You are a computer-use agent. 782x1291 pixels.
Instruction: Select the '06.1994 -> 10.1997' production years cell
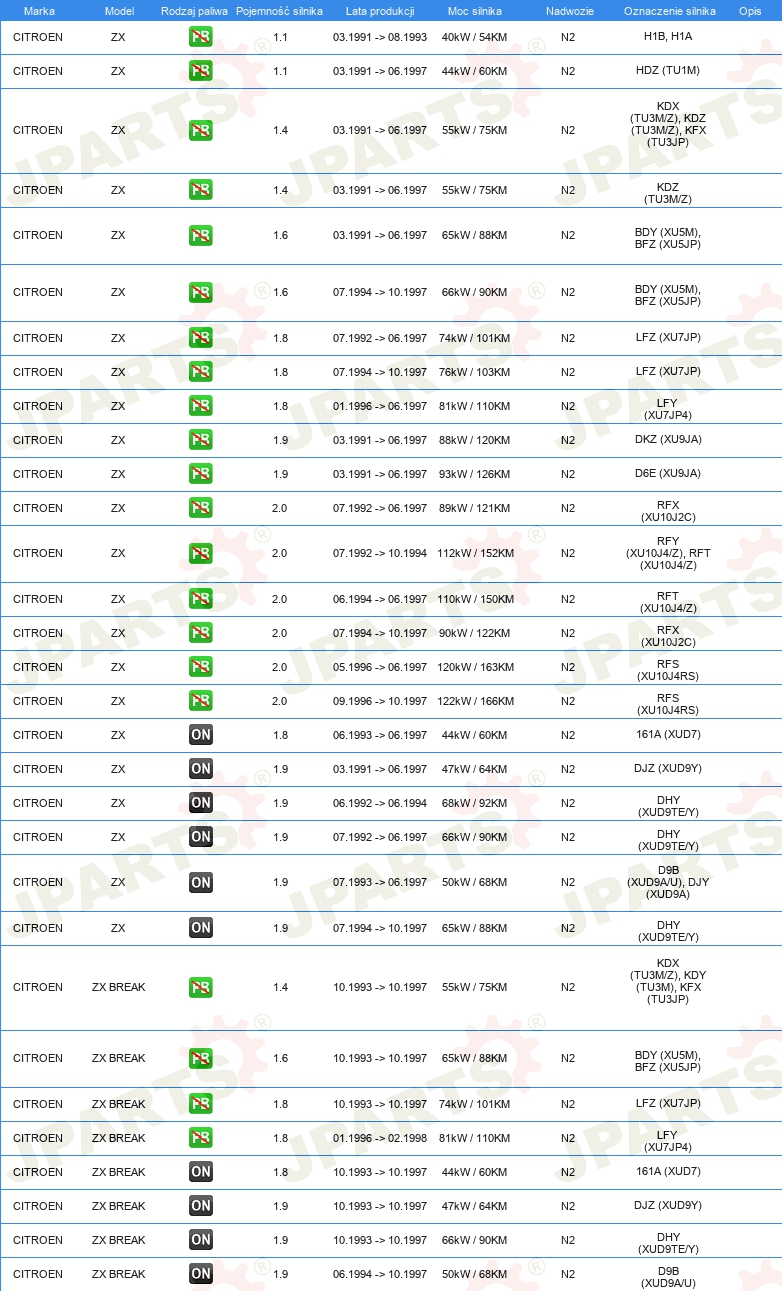coord(380,1274)
